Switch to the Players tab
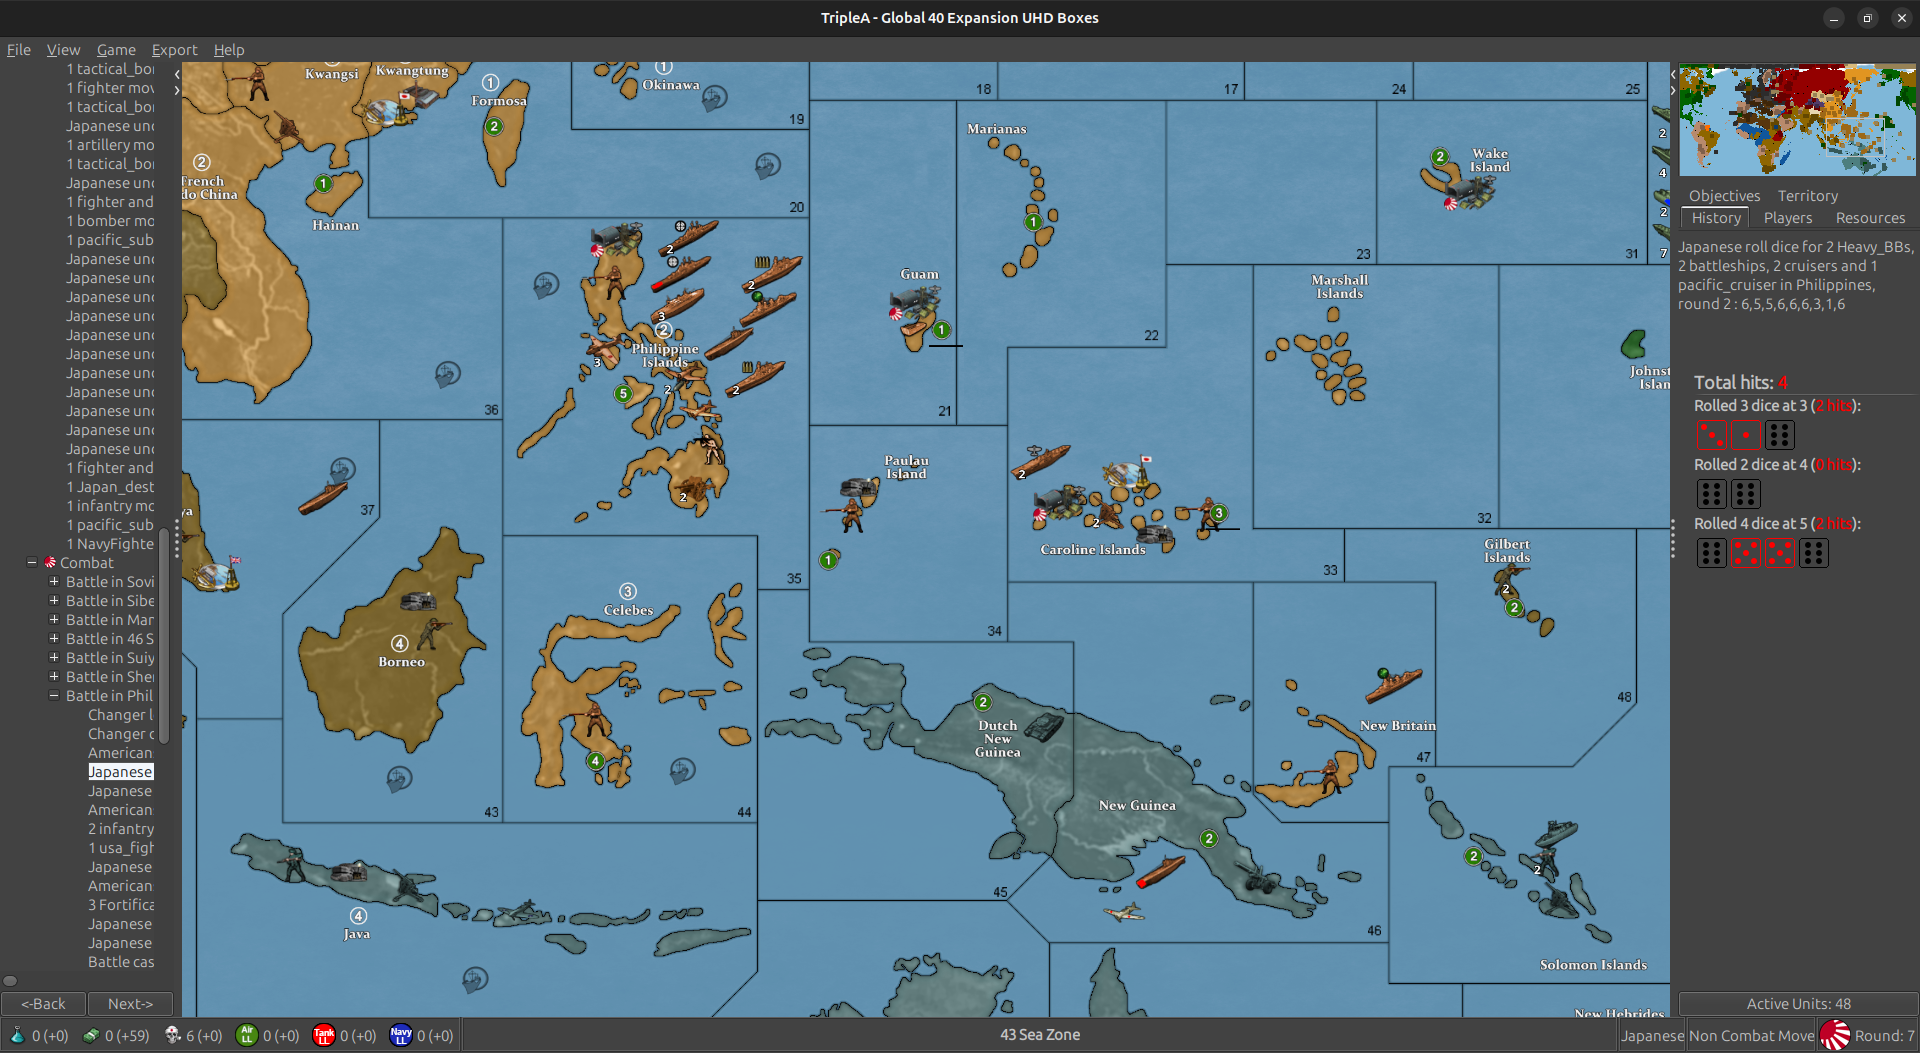This screenshot has width=1920, height=1053. click(x=1787, y=217)
